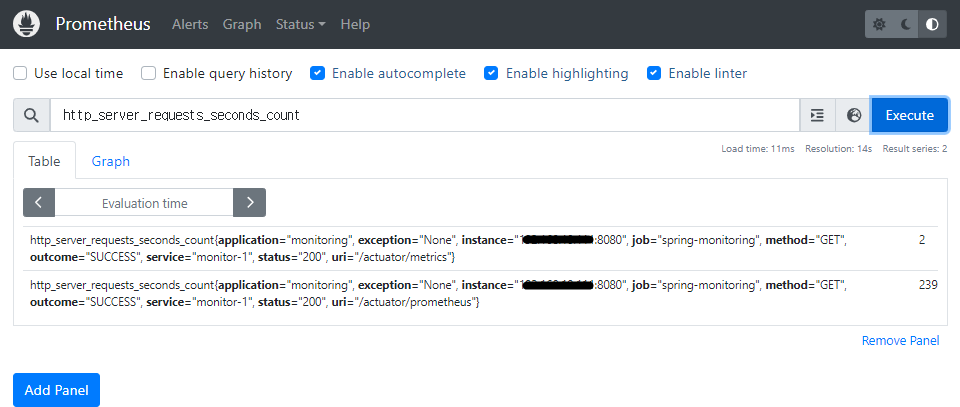Click the Load time: 11ms text
The height and width of the screenshot is (407, 960).
coord(757,149)
